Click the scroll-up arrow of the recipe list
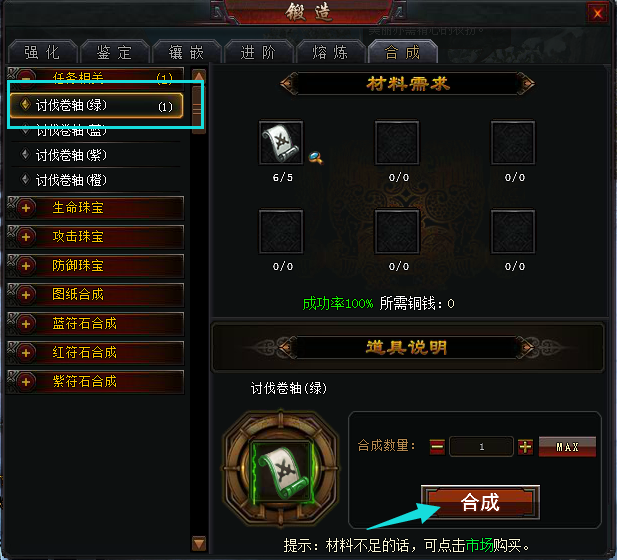Screen dimensions: 617x560 coord(199,76)
